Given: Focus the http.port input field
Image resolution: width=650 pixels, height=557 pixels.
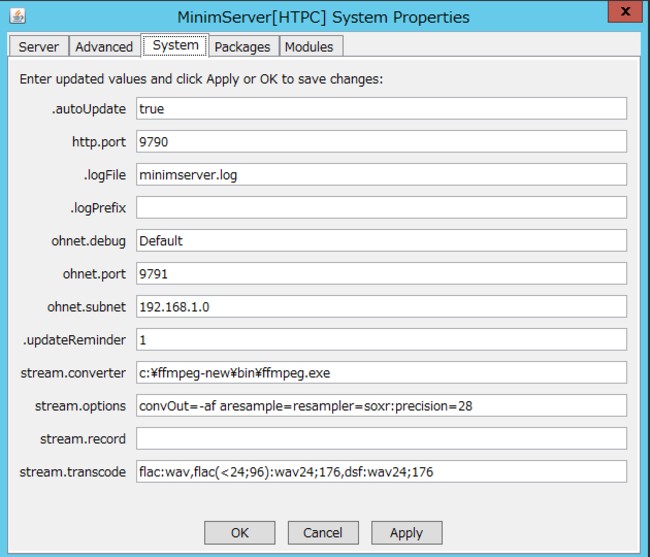Looking at the screenshot, I should coord(381,142).
